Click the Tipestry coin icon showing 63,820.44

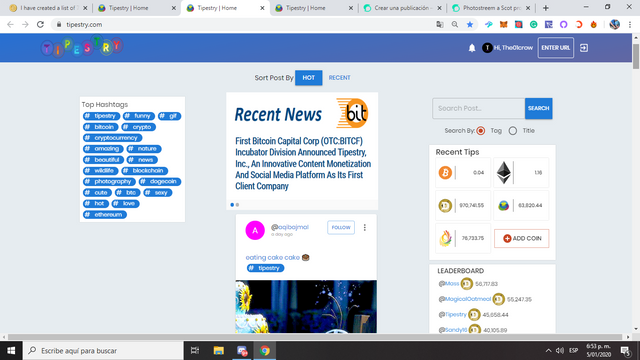[x=503, y=205]
